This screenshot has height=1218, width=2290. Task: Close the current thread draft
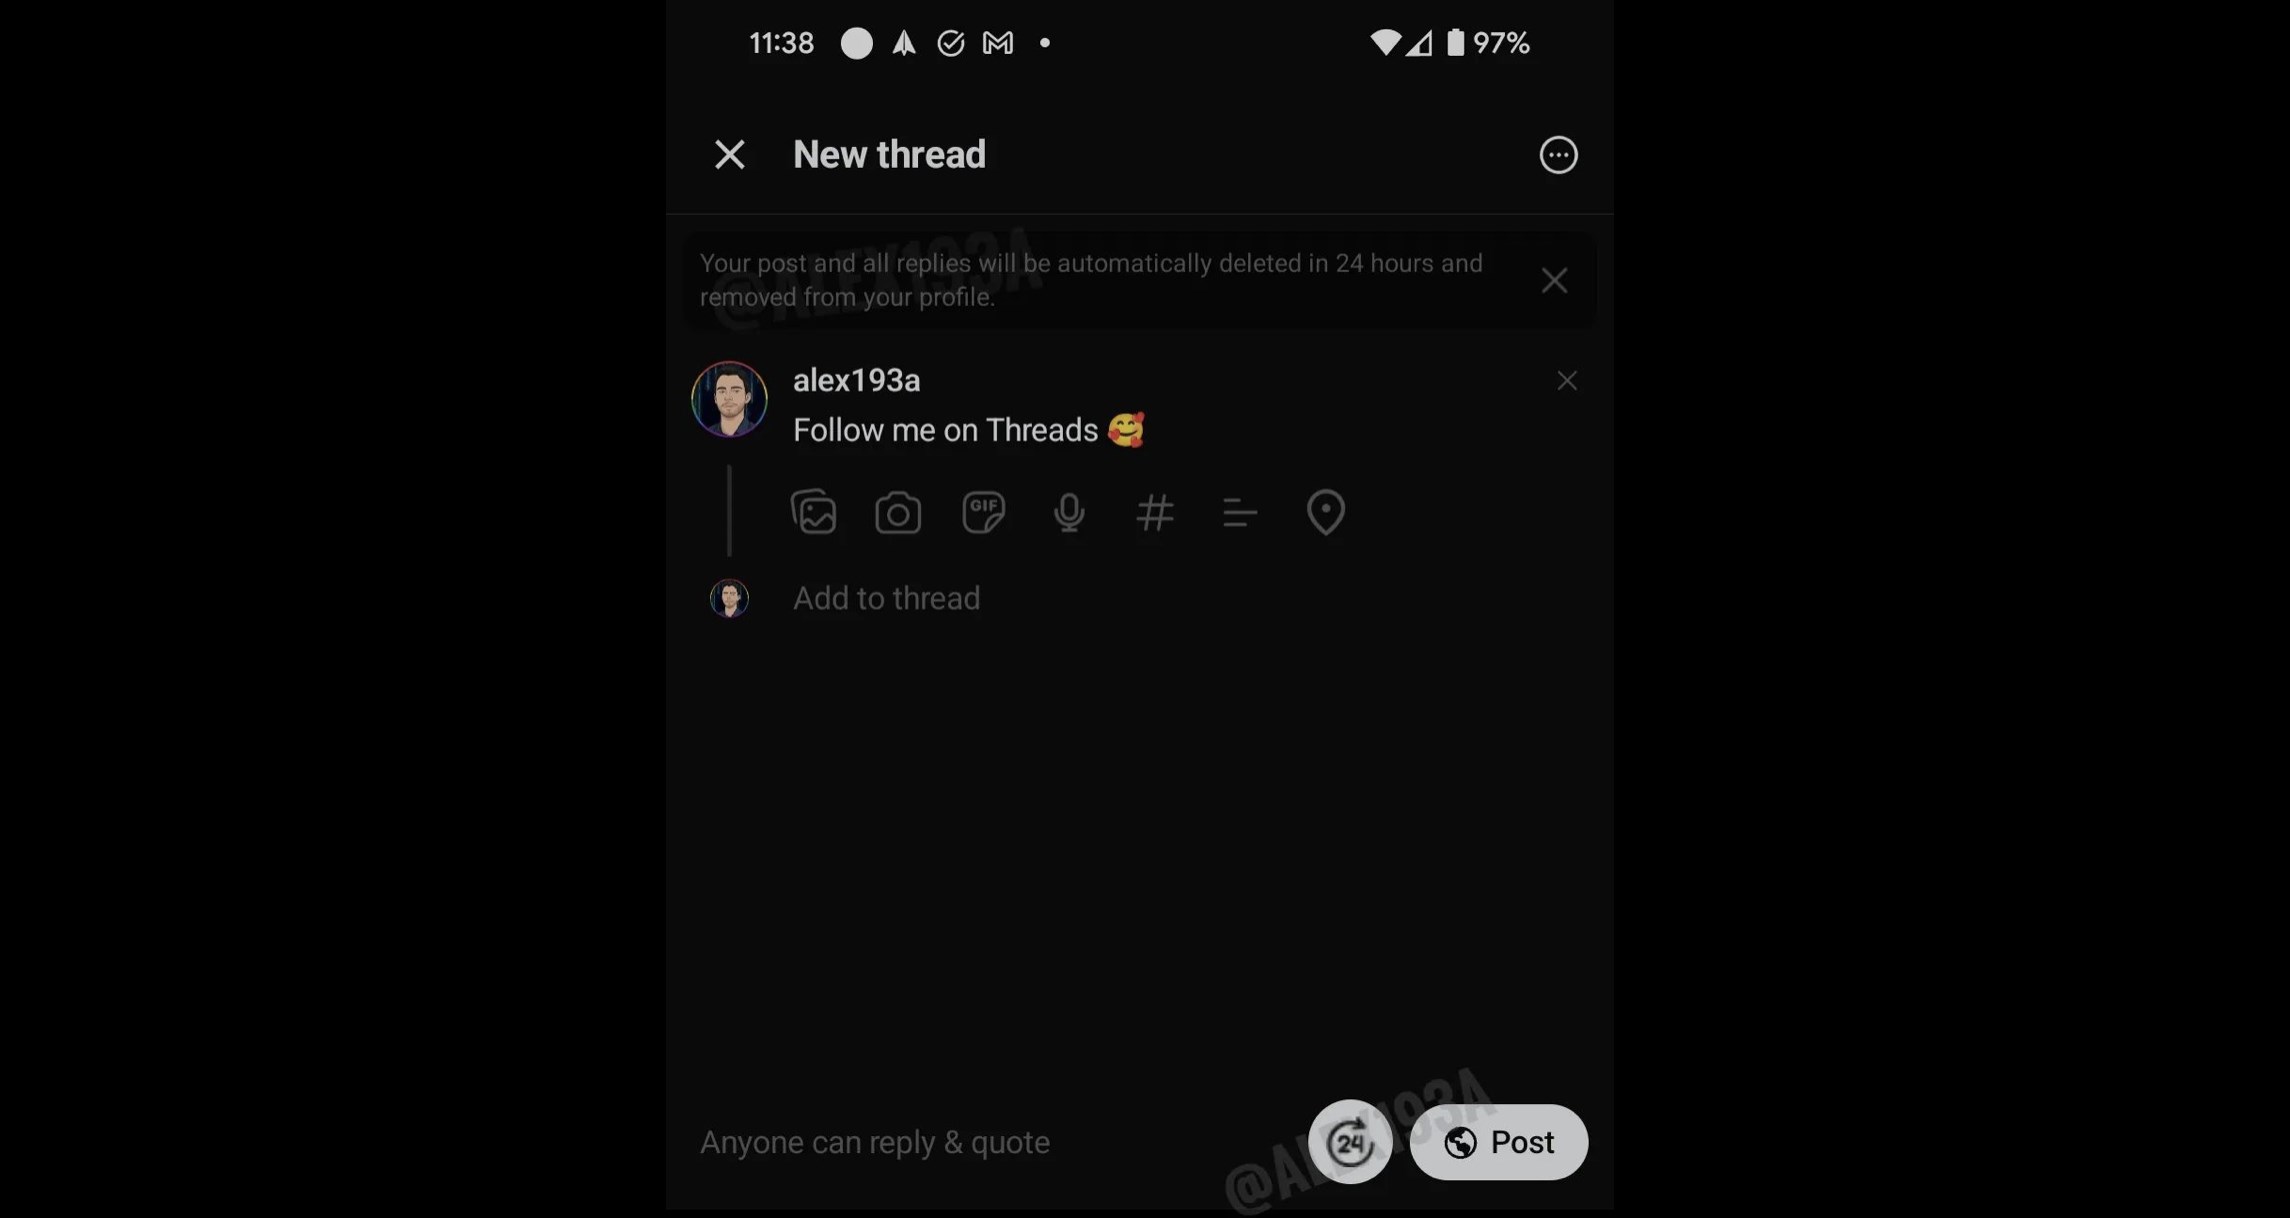click(728, 153)
